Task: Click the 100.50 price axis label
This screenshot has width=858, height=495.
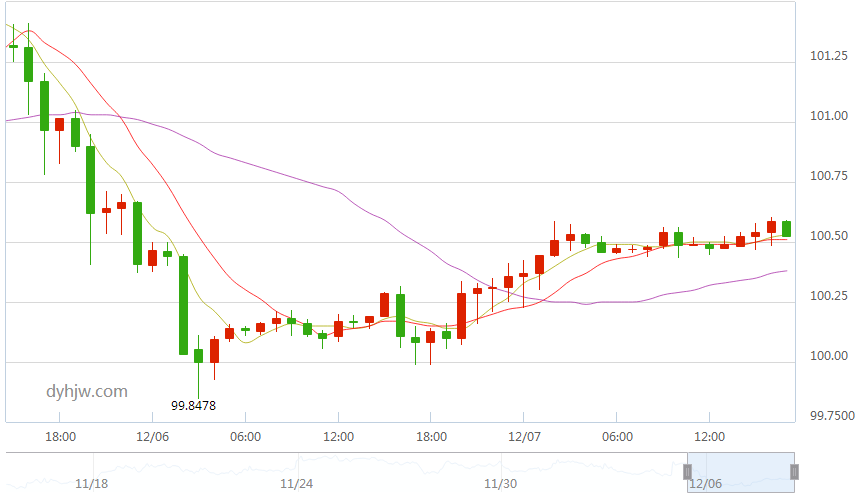Action: [x=829, y=236]
